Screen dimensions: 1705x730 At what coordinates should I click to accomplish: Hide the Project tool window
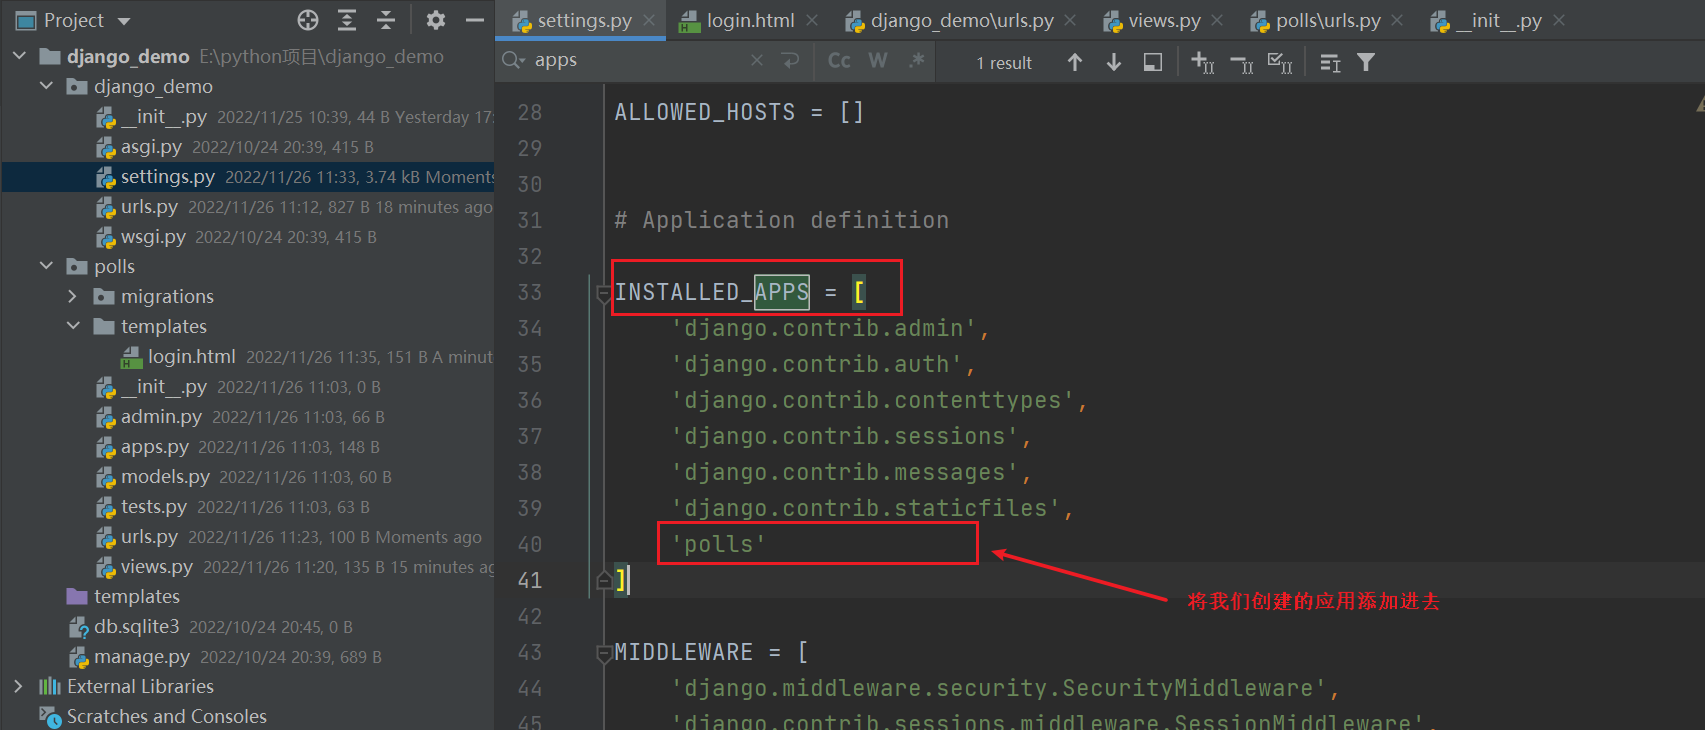pyautogui.click(x=475, y=20)
